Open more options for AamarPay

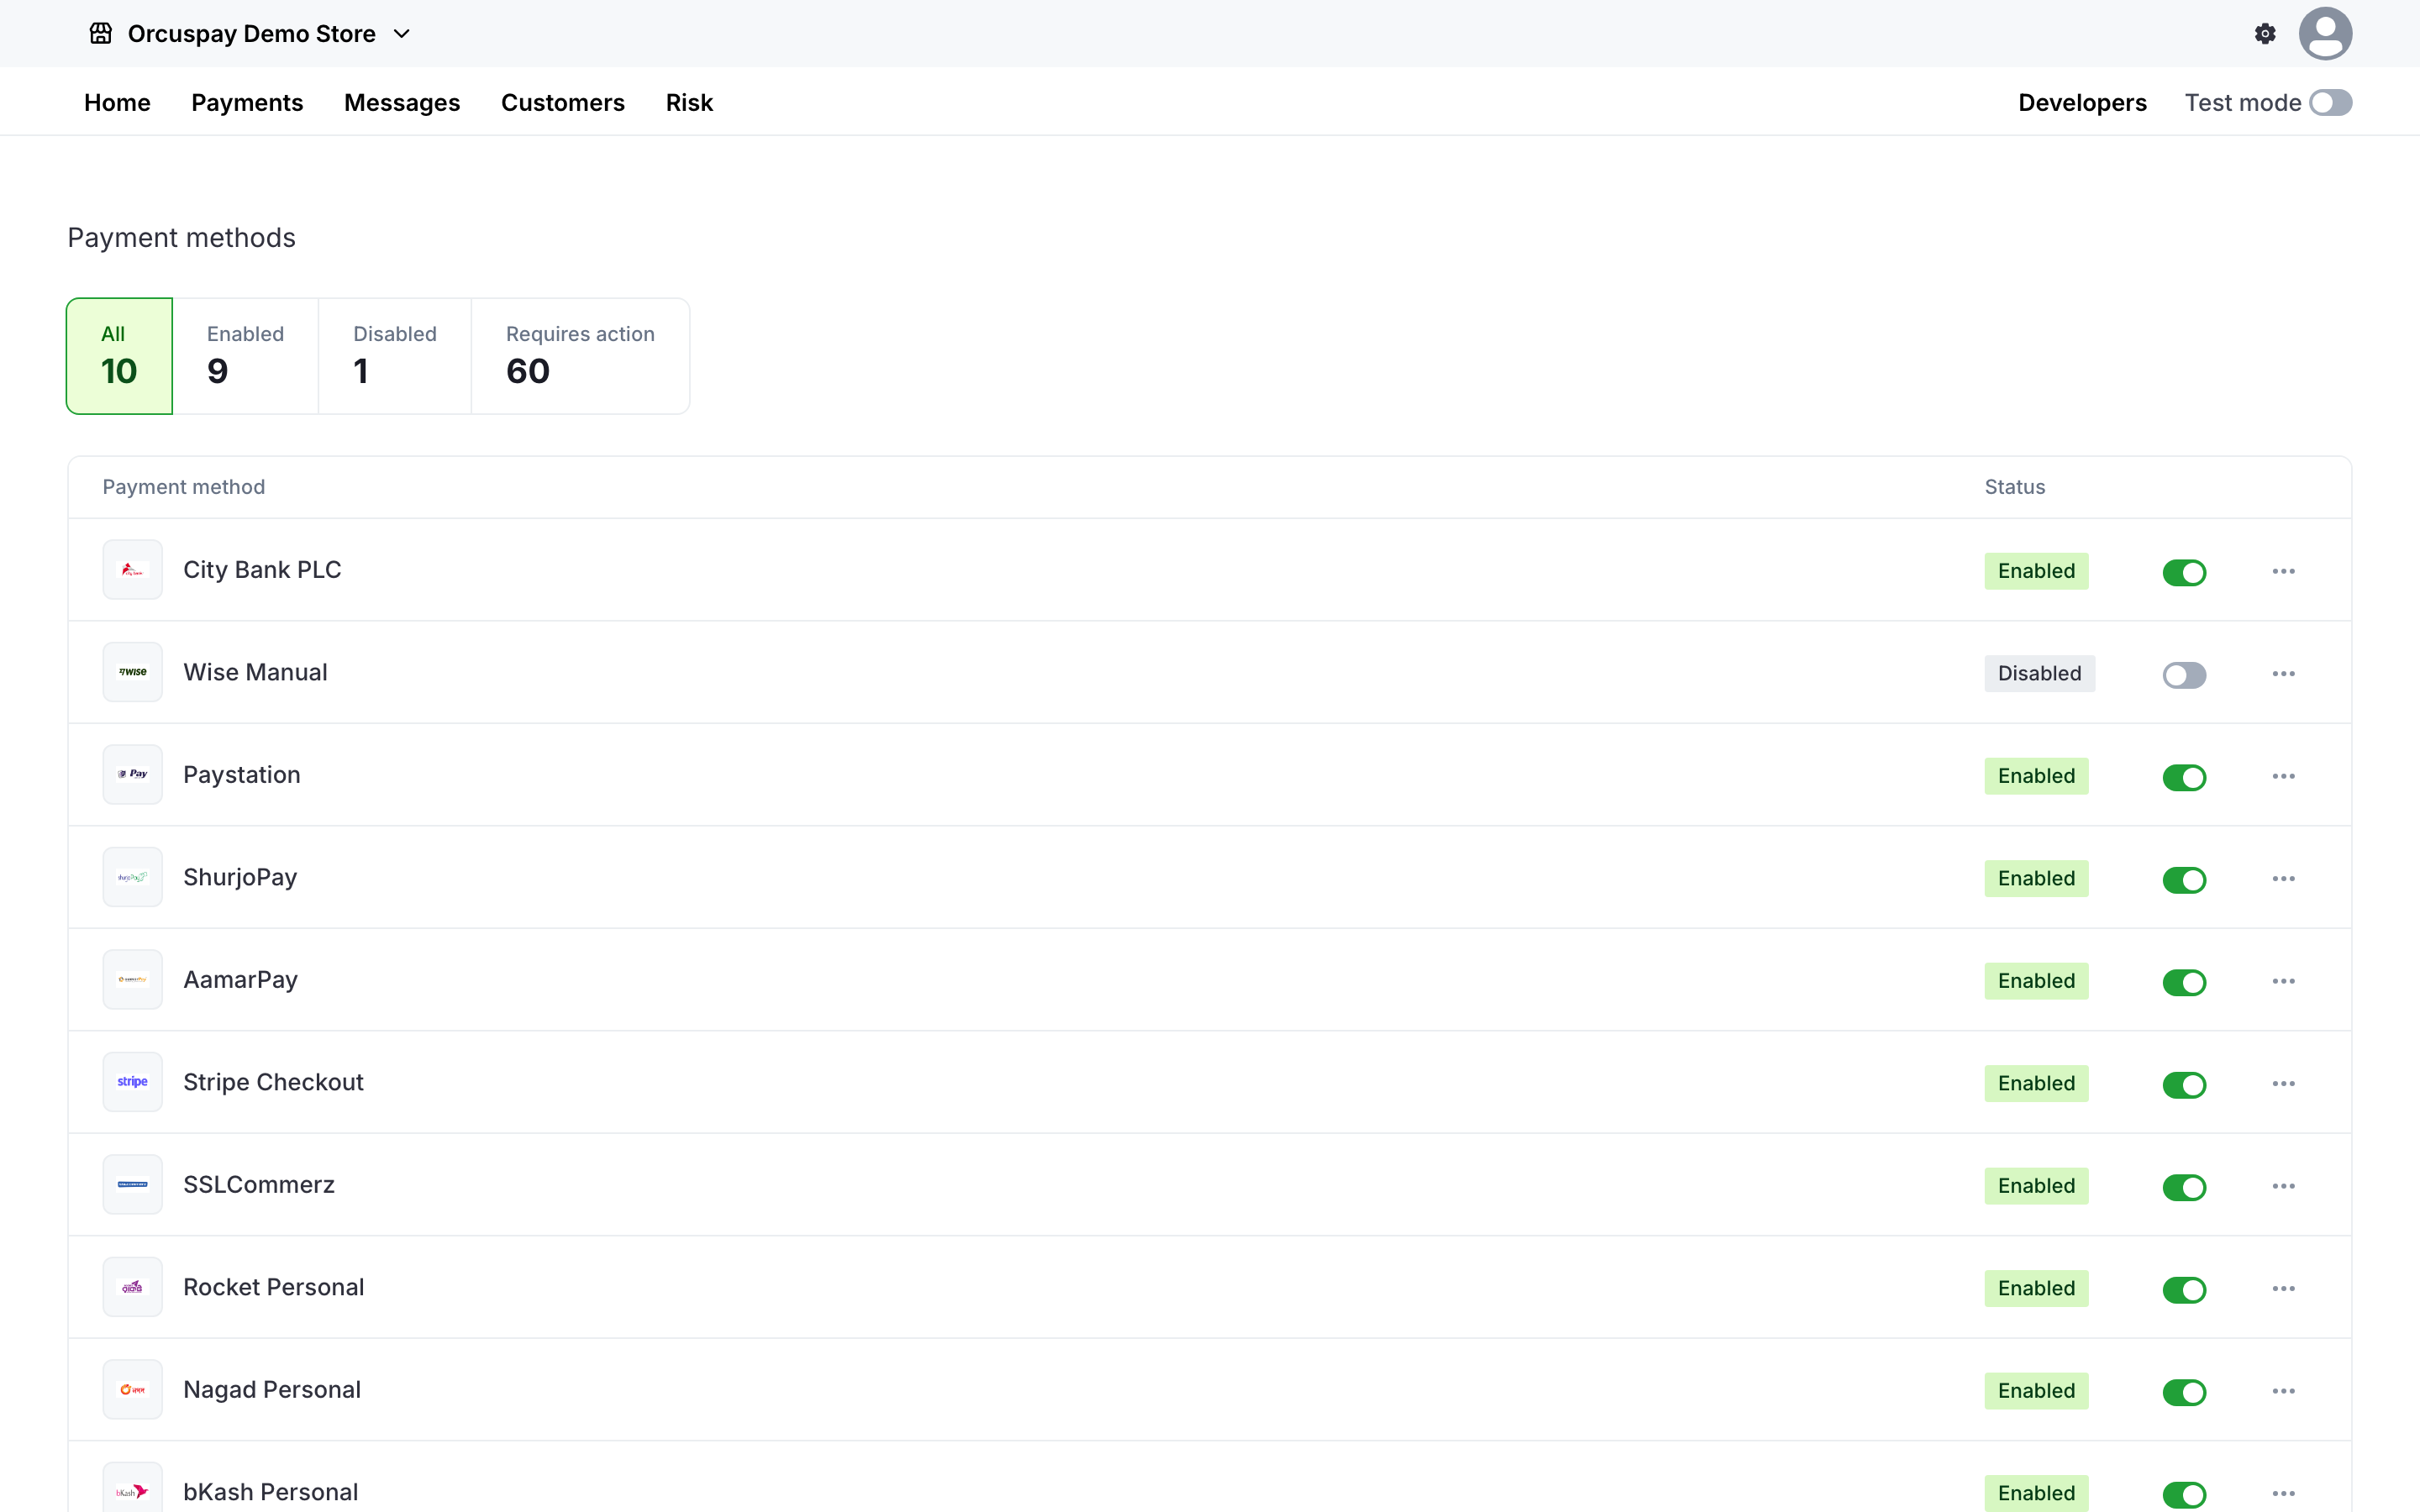(2283, 981)
